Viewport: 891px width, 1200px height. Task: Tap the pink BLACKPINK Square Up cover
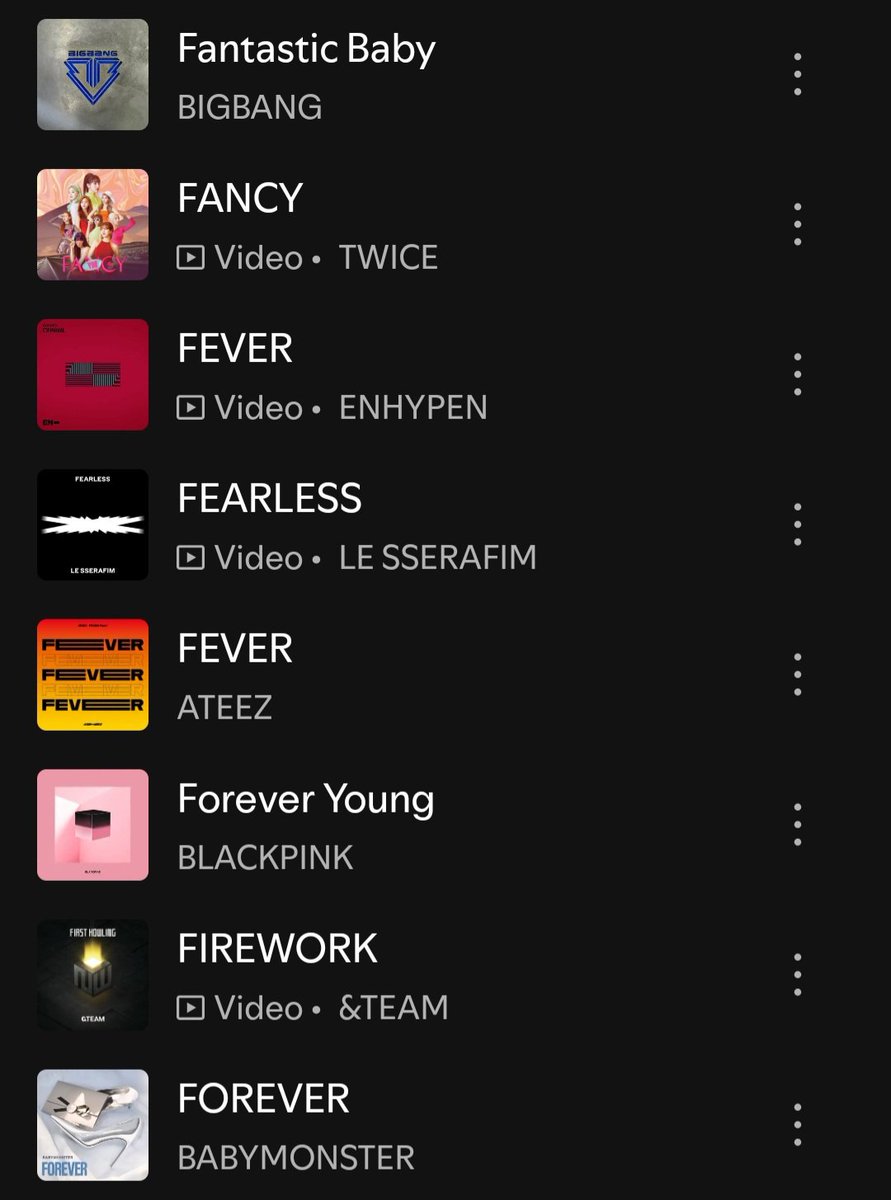pos(93,825)
